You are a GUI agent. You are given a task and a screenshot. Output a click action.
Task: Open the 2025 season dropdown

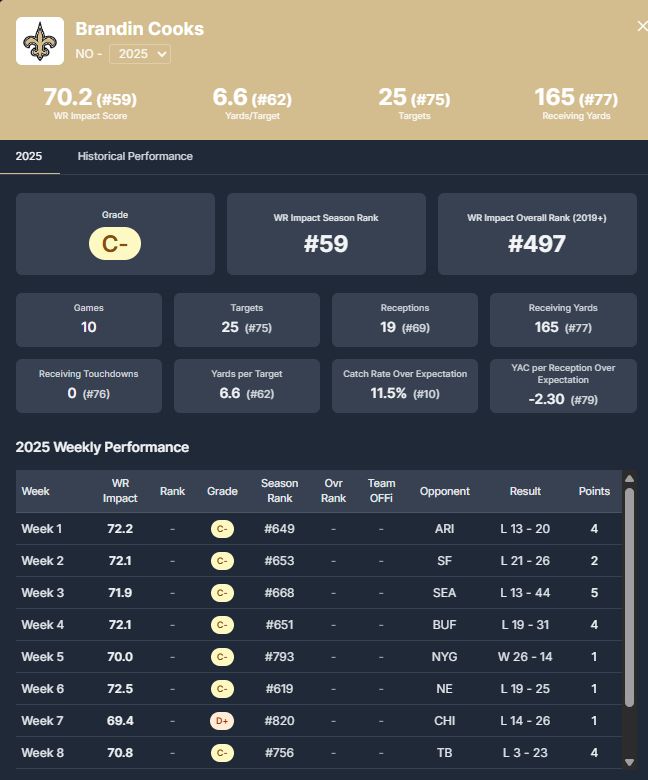[140, 54]
